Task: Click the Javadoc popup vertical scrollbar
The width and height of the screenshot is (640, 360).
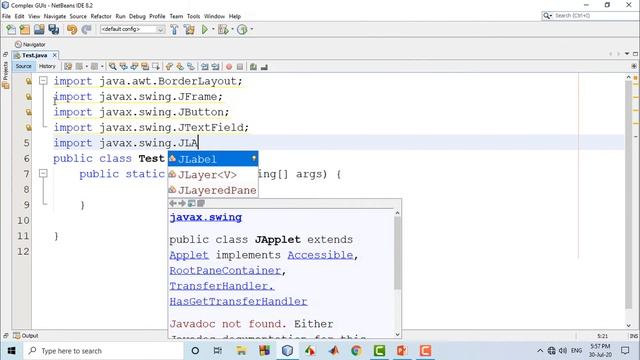Action: click(x=398, y=253)
